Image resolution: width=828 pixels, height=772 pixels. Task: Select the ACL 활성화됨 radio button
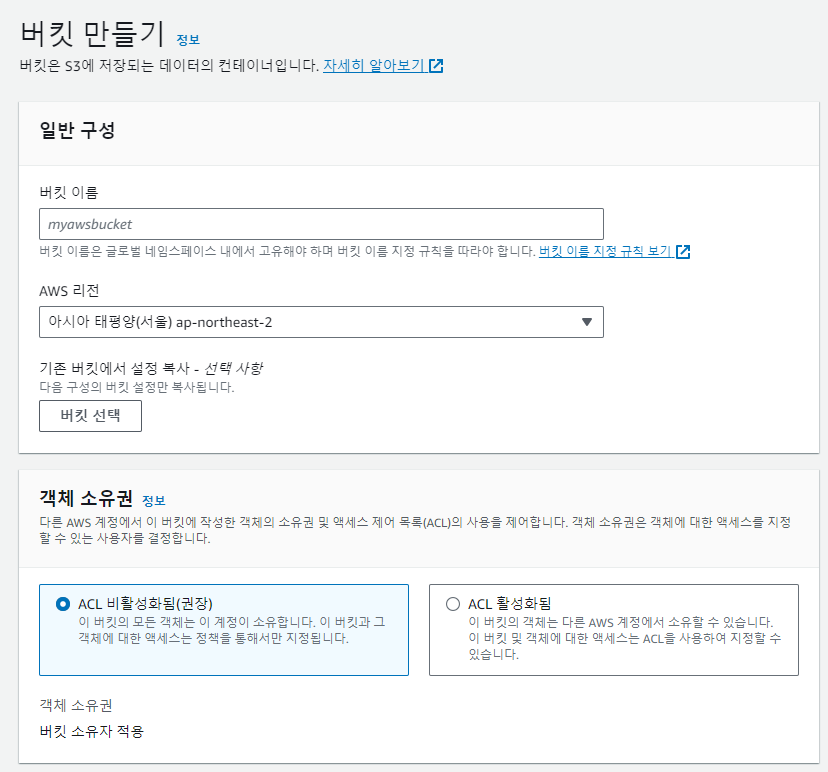coord(453,604)
